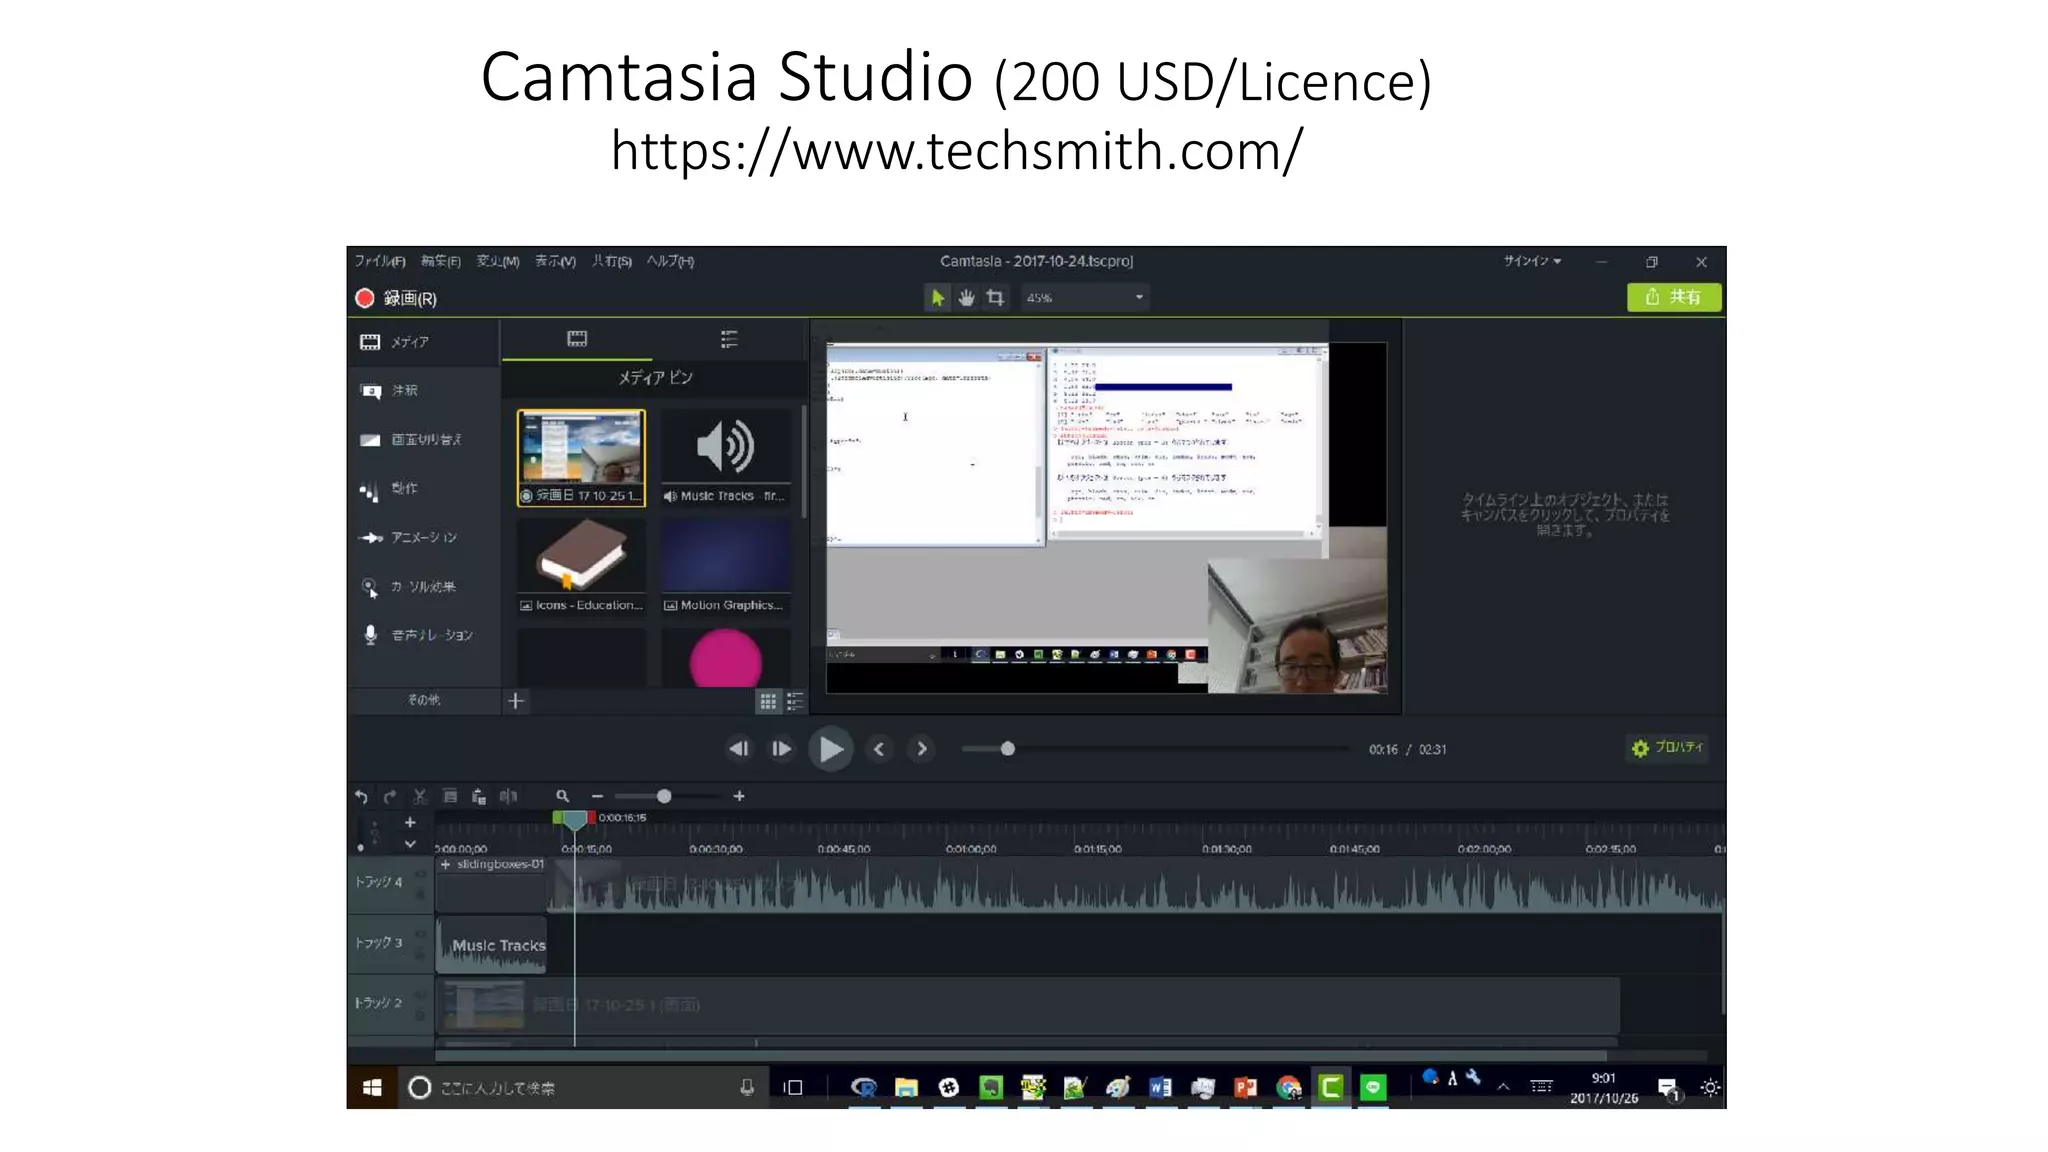Viewport: 2048px width, 1152px height.
Task: Open the 編集(E) menu
Action: 440,261
